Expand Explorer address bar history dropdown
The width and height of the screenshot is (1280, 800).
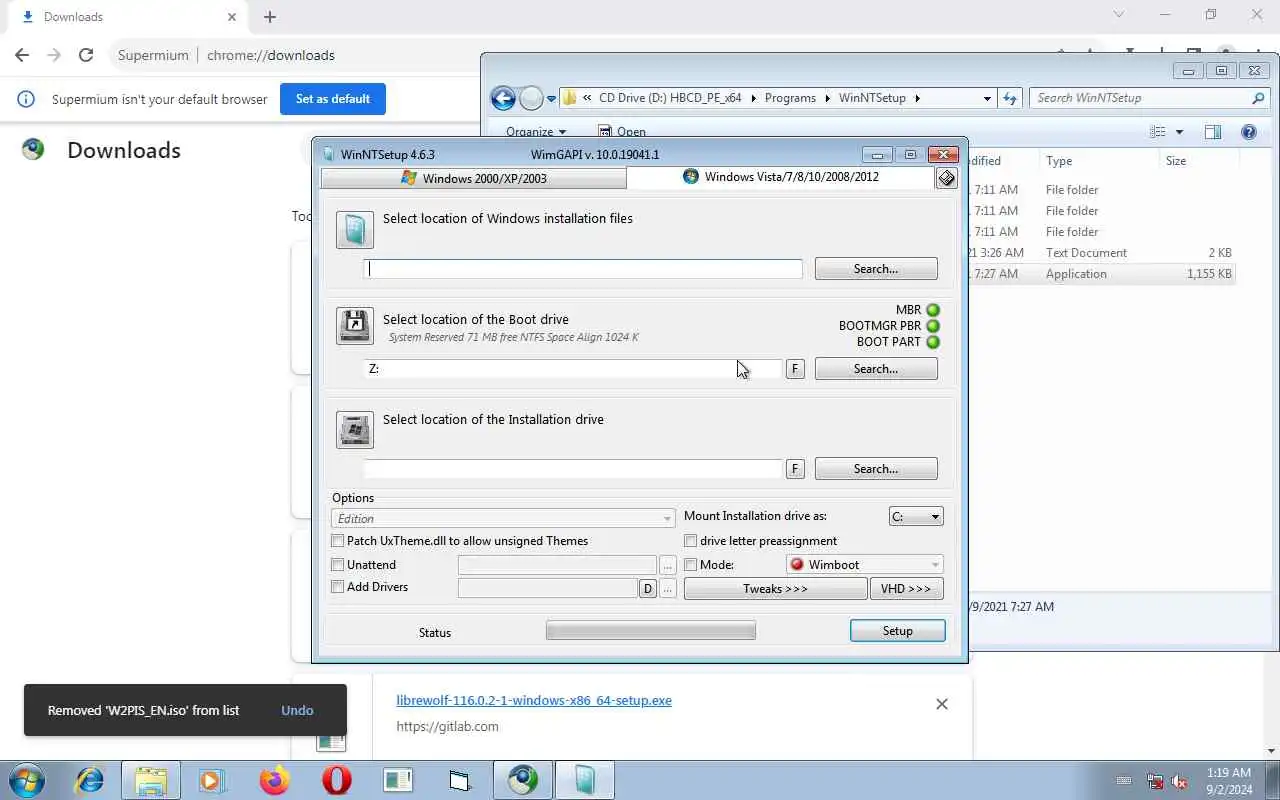pos(987,98)
